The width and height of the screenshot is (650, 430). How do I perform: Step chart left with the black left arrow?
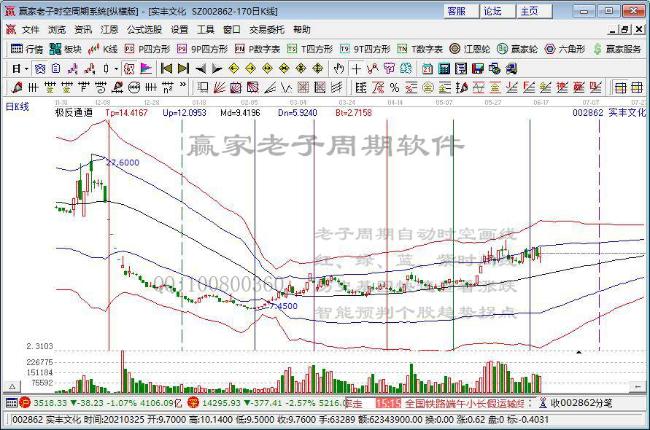(x=200, y=68)
